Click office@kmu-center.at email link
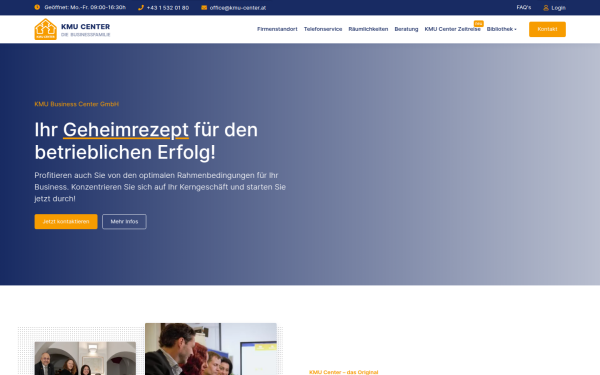This screenshot has width=600, height=375. click(238, 8)
